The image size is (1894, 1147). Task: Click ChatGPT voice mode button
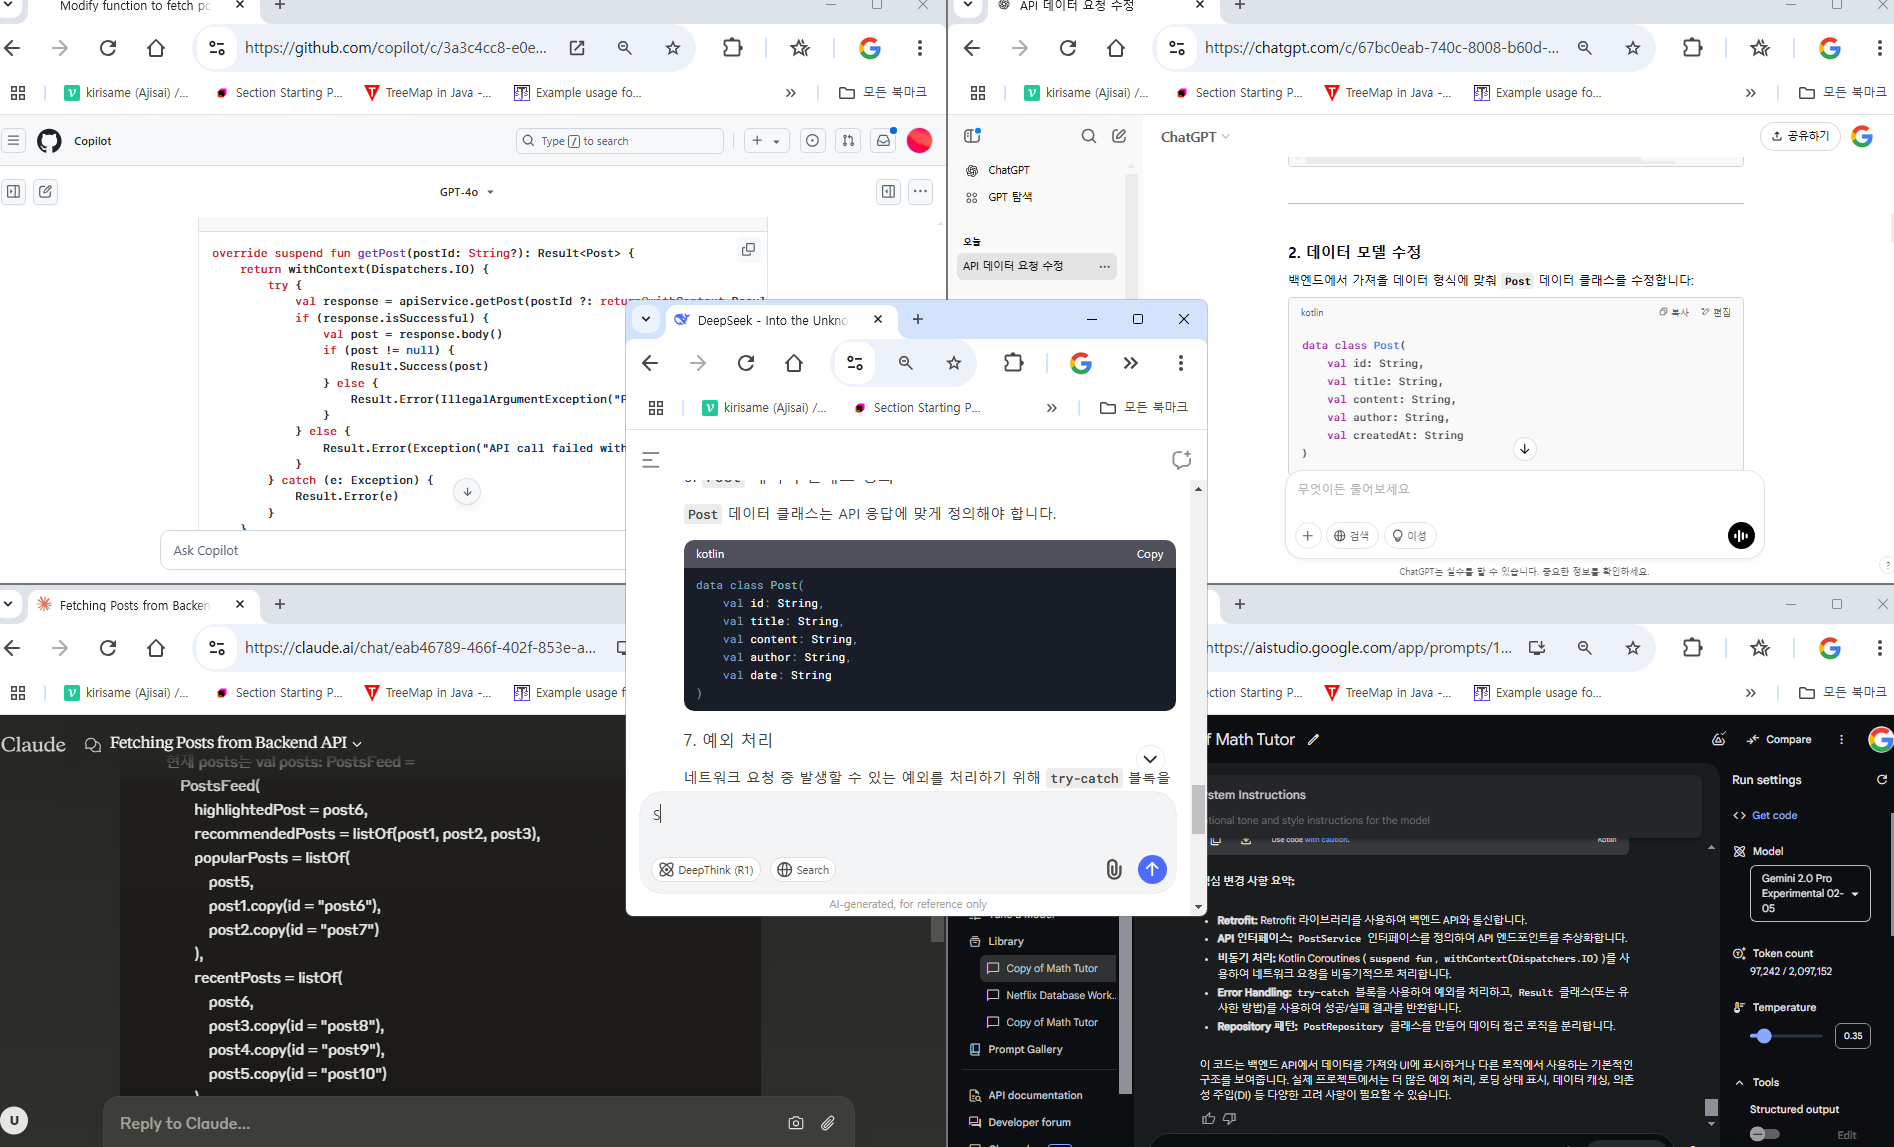point(1740,535)
